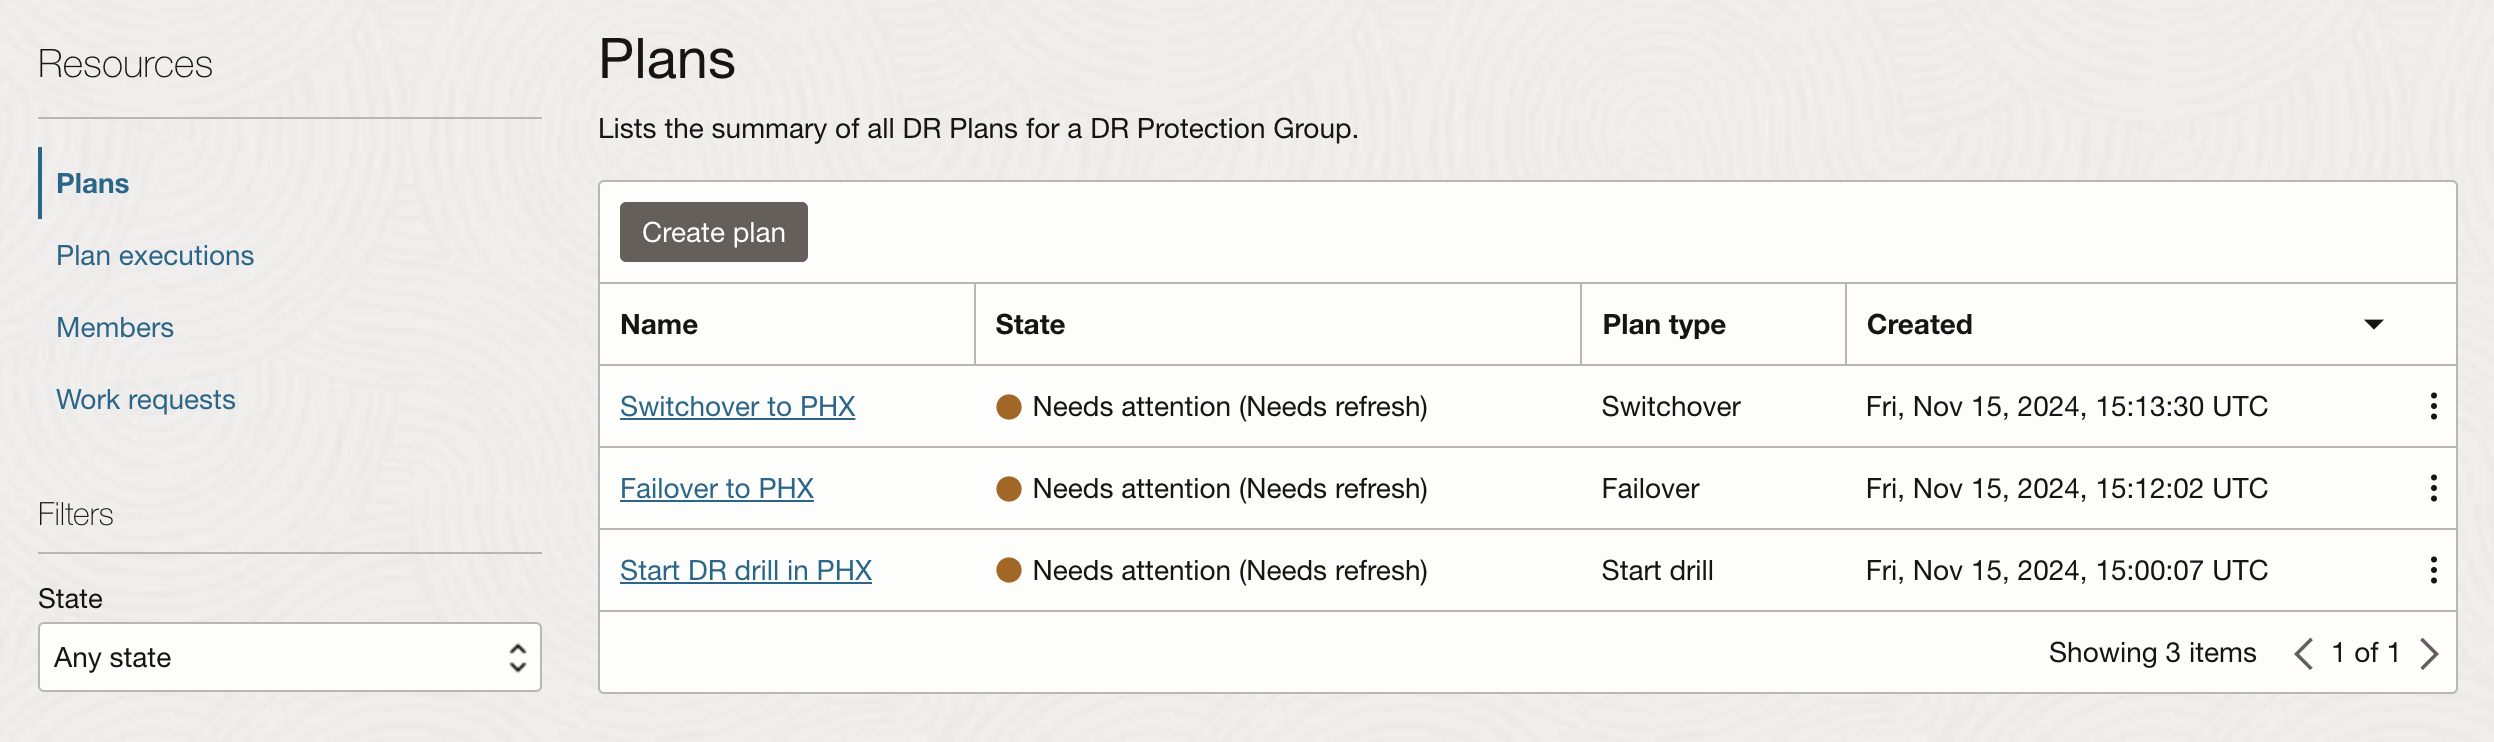This screenshot has width=2494, height=742.
Task: Click status dot of Switchover to PHX
Action: click(x=1008, y=407)
